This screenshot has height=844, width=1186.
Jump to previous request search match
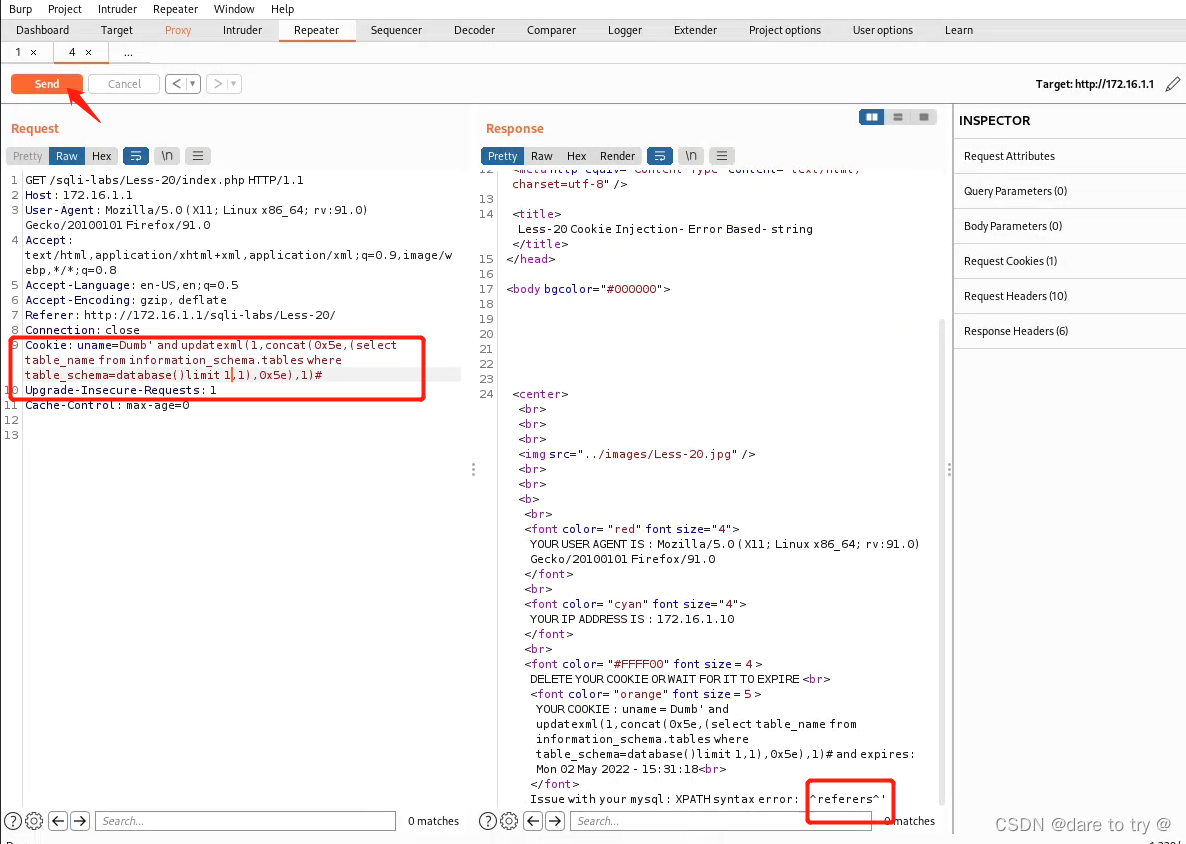(58, 821)
